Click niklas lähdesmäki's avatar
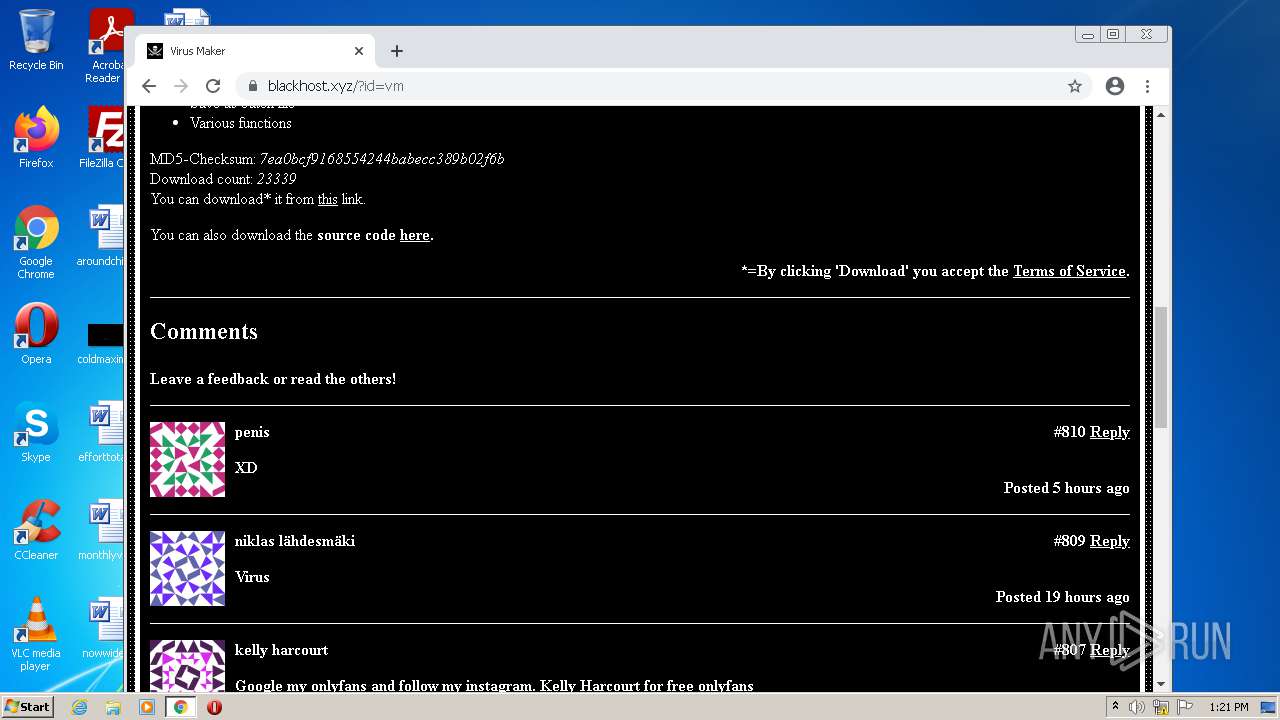 click(x=187, y=568)
